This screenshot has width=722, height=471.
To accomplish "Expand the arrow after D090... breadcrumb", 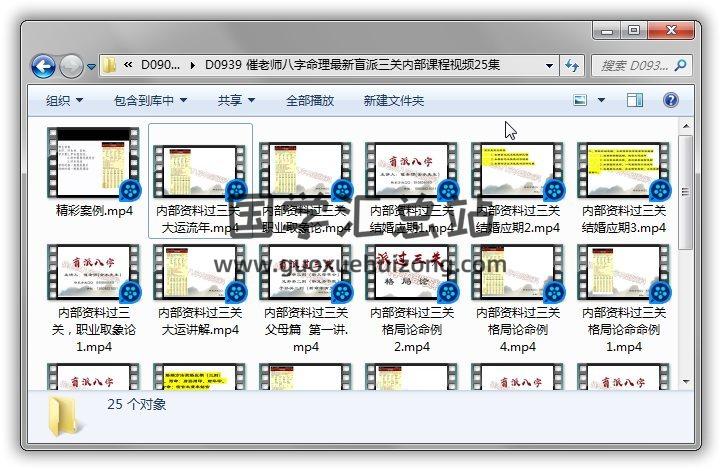I will [192, 65].
